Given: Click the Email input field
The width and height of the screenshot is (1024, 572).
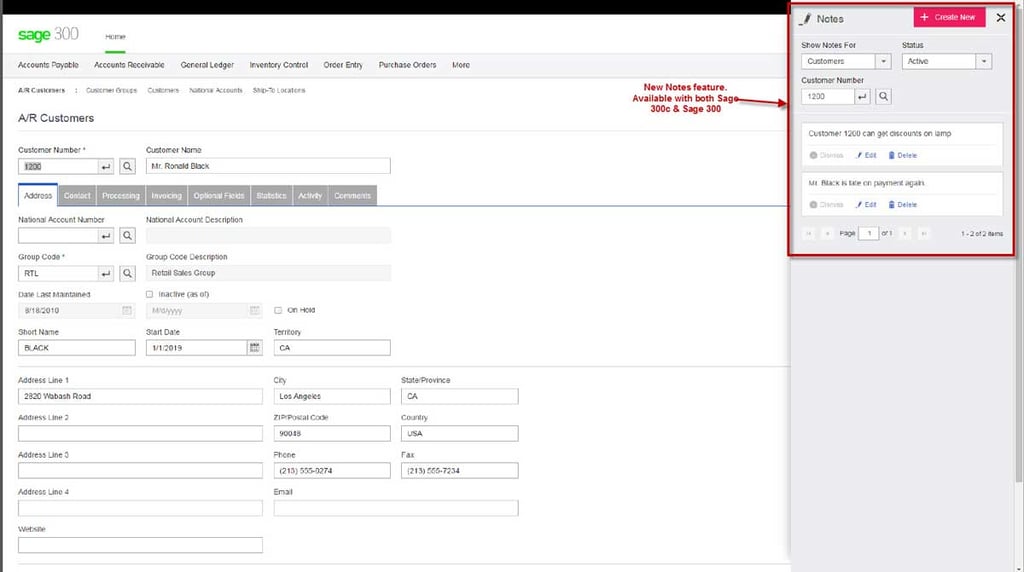Looking at the screenshot, I should pos(396,508).
